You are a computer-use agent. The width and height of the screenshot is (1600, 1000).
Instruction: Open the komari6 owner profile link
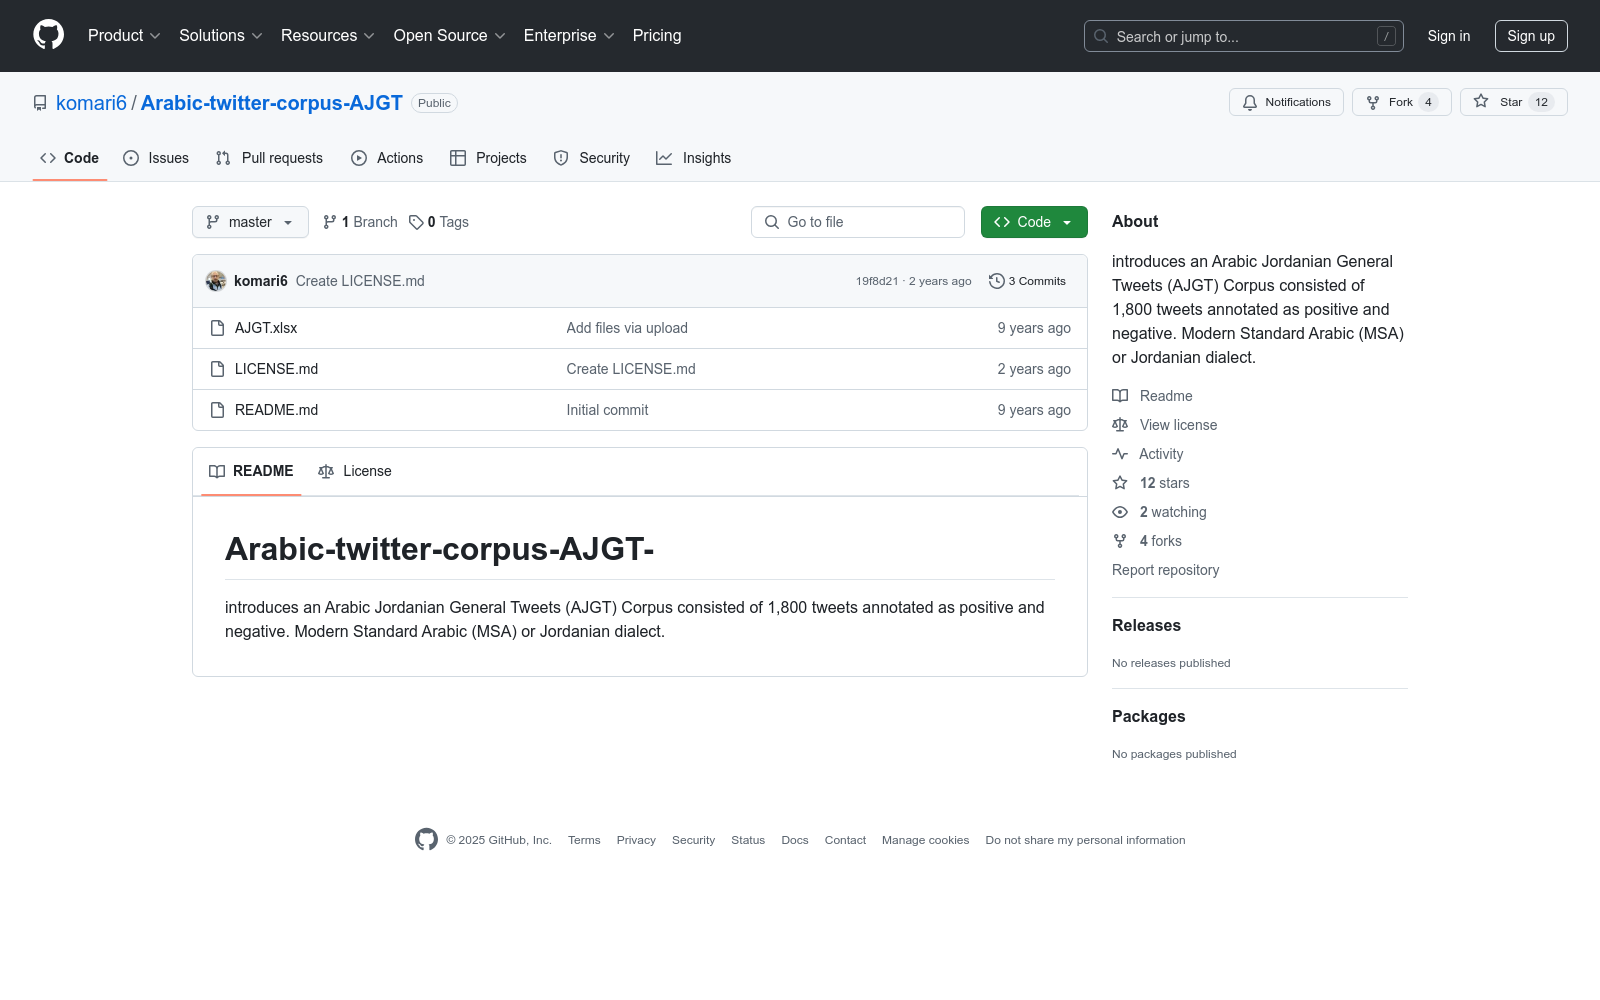click(91, 103)
